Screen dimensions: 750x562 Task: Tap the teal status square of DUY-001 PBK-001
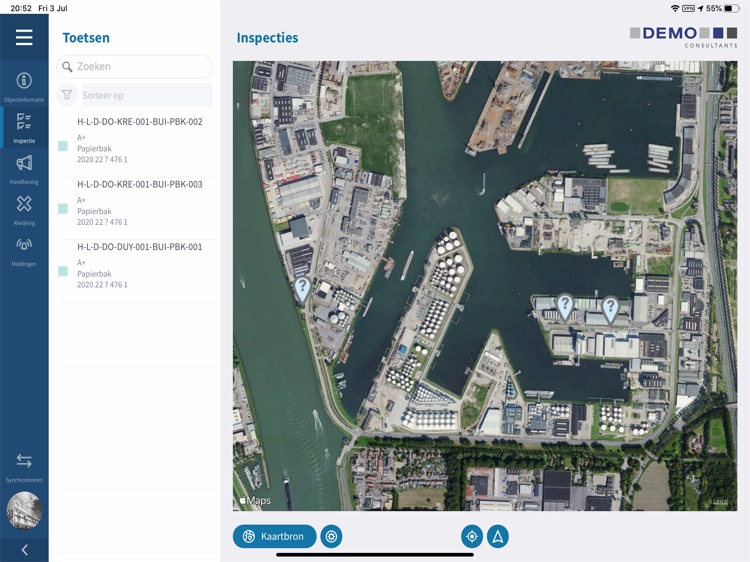point(63,271)
